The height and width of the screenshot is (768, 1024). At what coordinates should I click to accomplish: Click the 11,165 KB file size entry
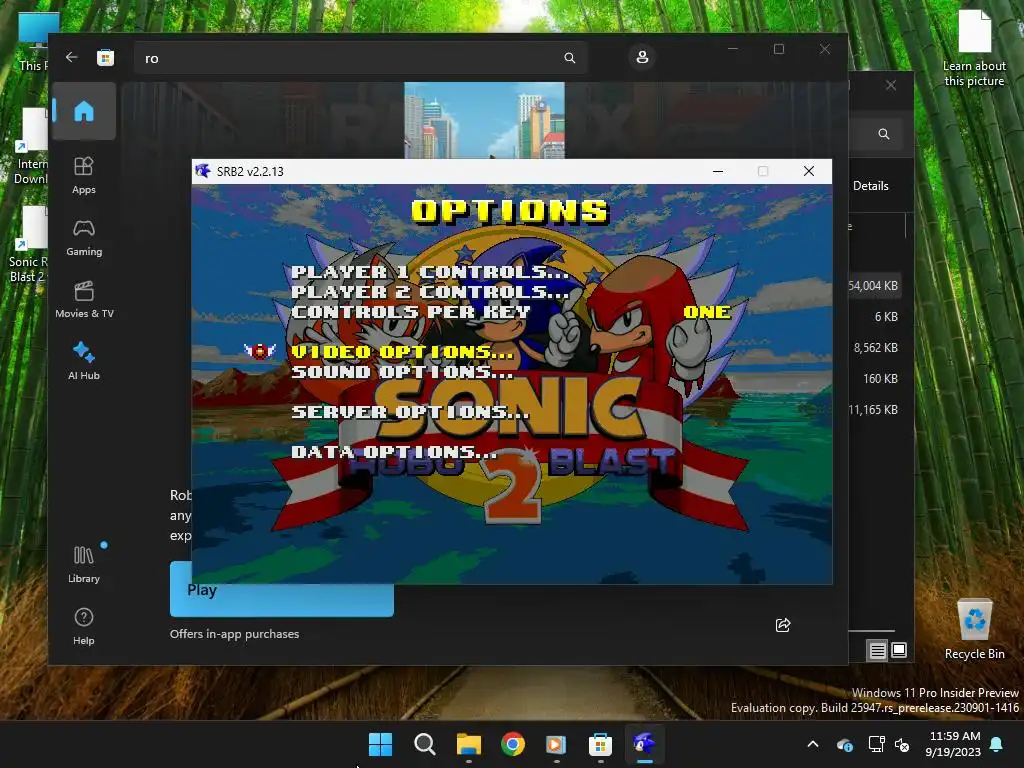[873, 409]
